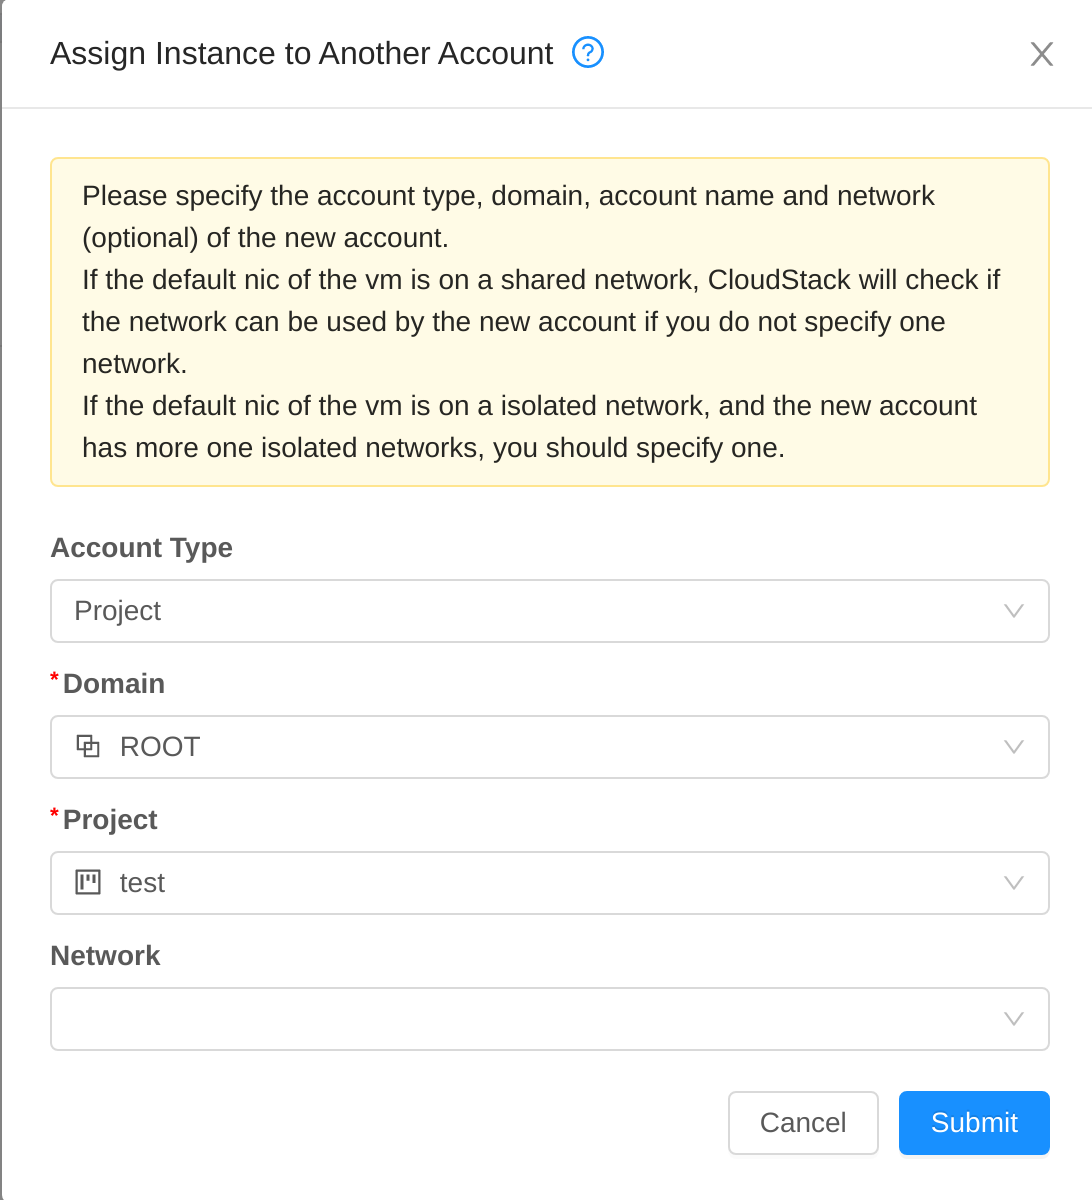Open the Account Type dropdown showing Project

(x=549, y=610)
